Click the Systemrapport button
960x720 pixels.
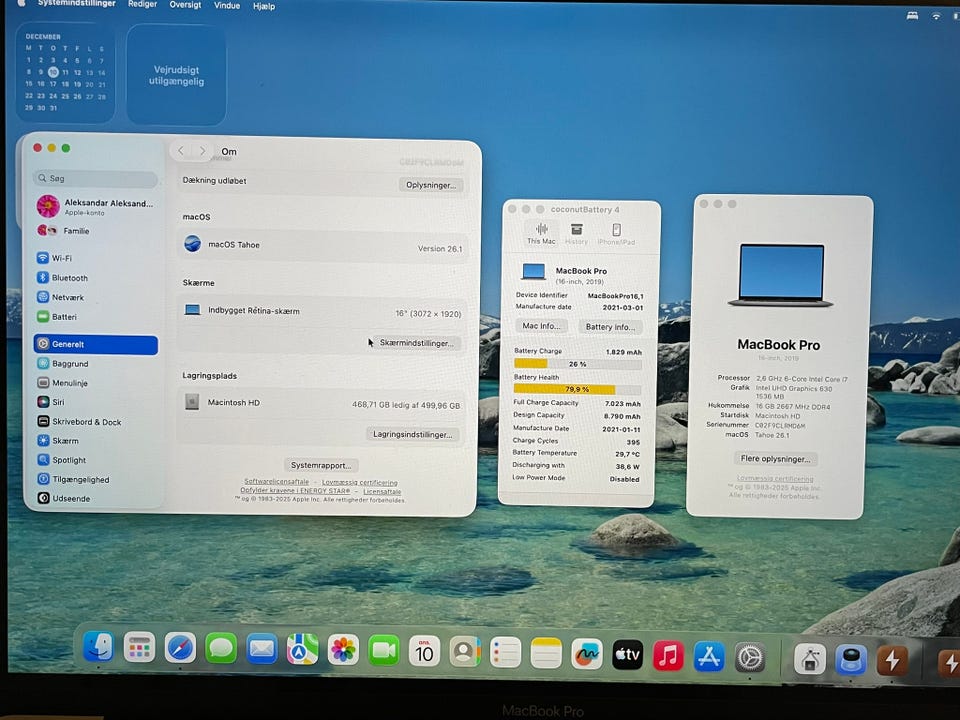tap(321, 465)
